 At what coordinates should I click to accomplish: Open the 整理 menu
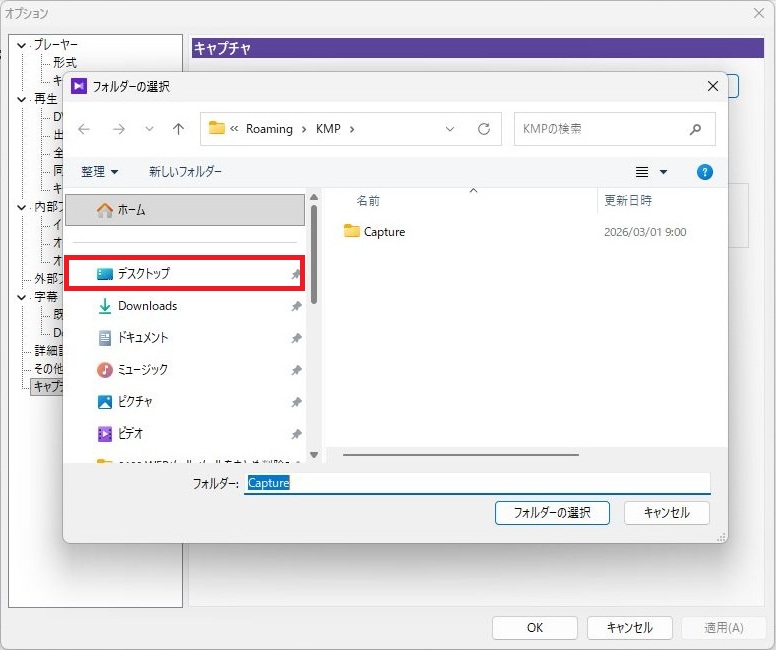pyautogui.click(x=100, y=172)
